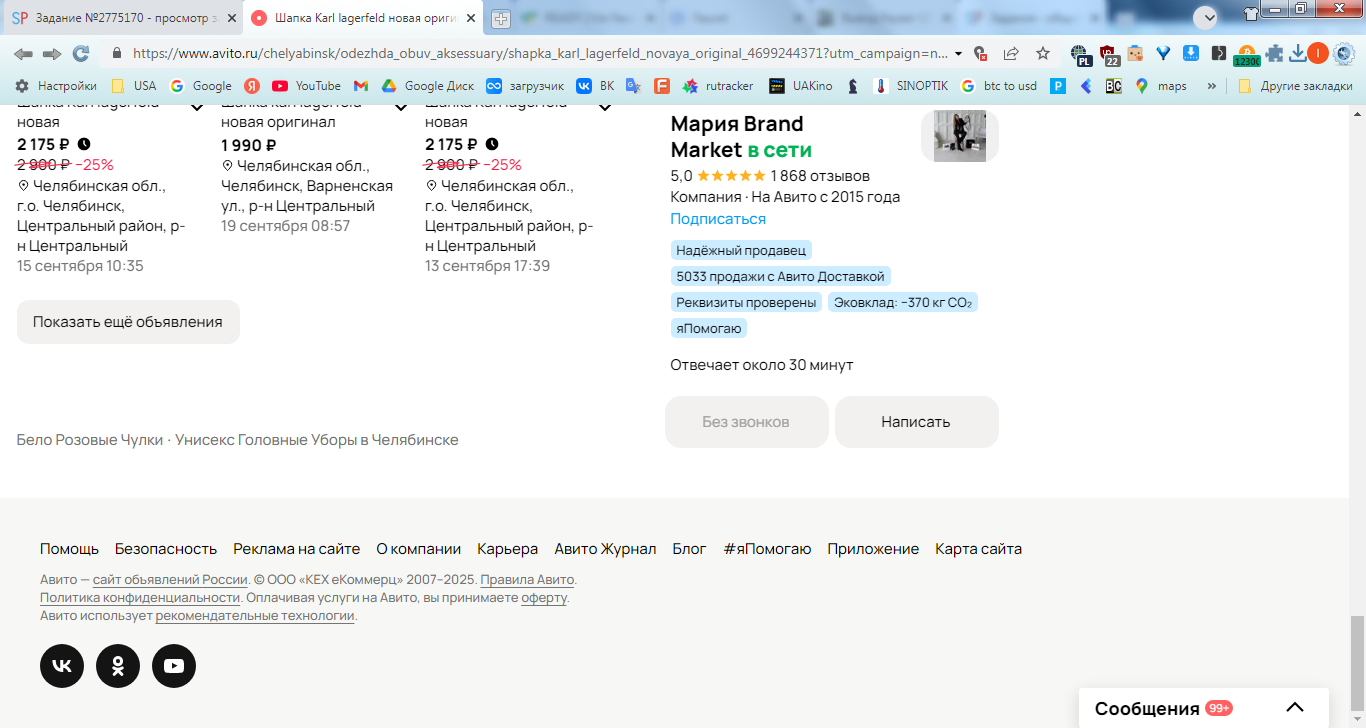Open the uBlock extension icon showing 22
The width and height of the screenshot is (1366, 728).
1108,54
